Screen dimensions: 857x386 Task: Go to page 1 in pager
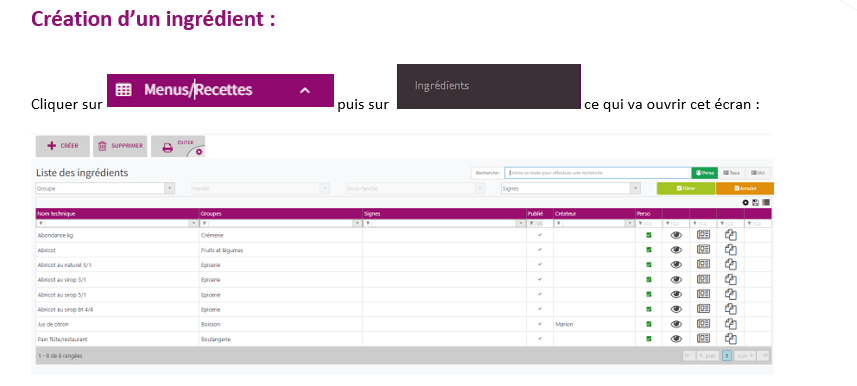(727, 355)
